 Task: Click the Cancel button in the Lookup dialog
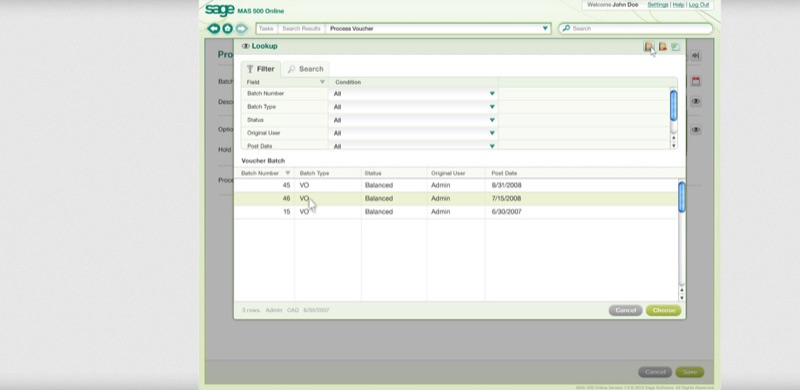click(x=626, y=310)
